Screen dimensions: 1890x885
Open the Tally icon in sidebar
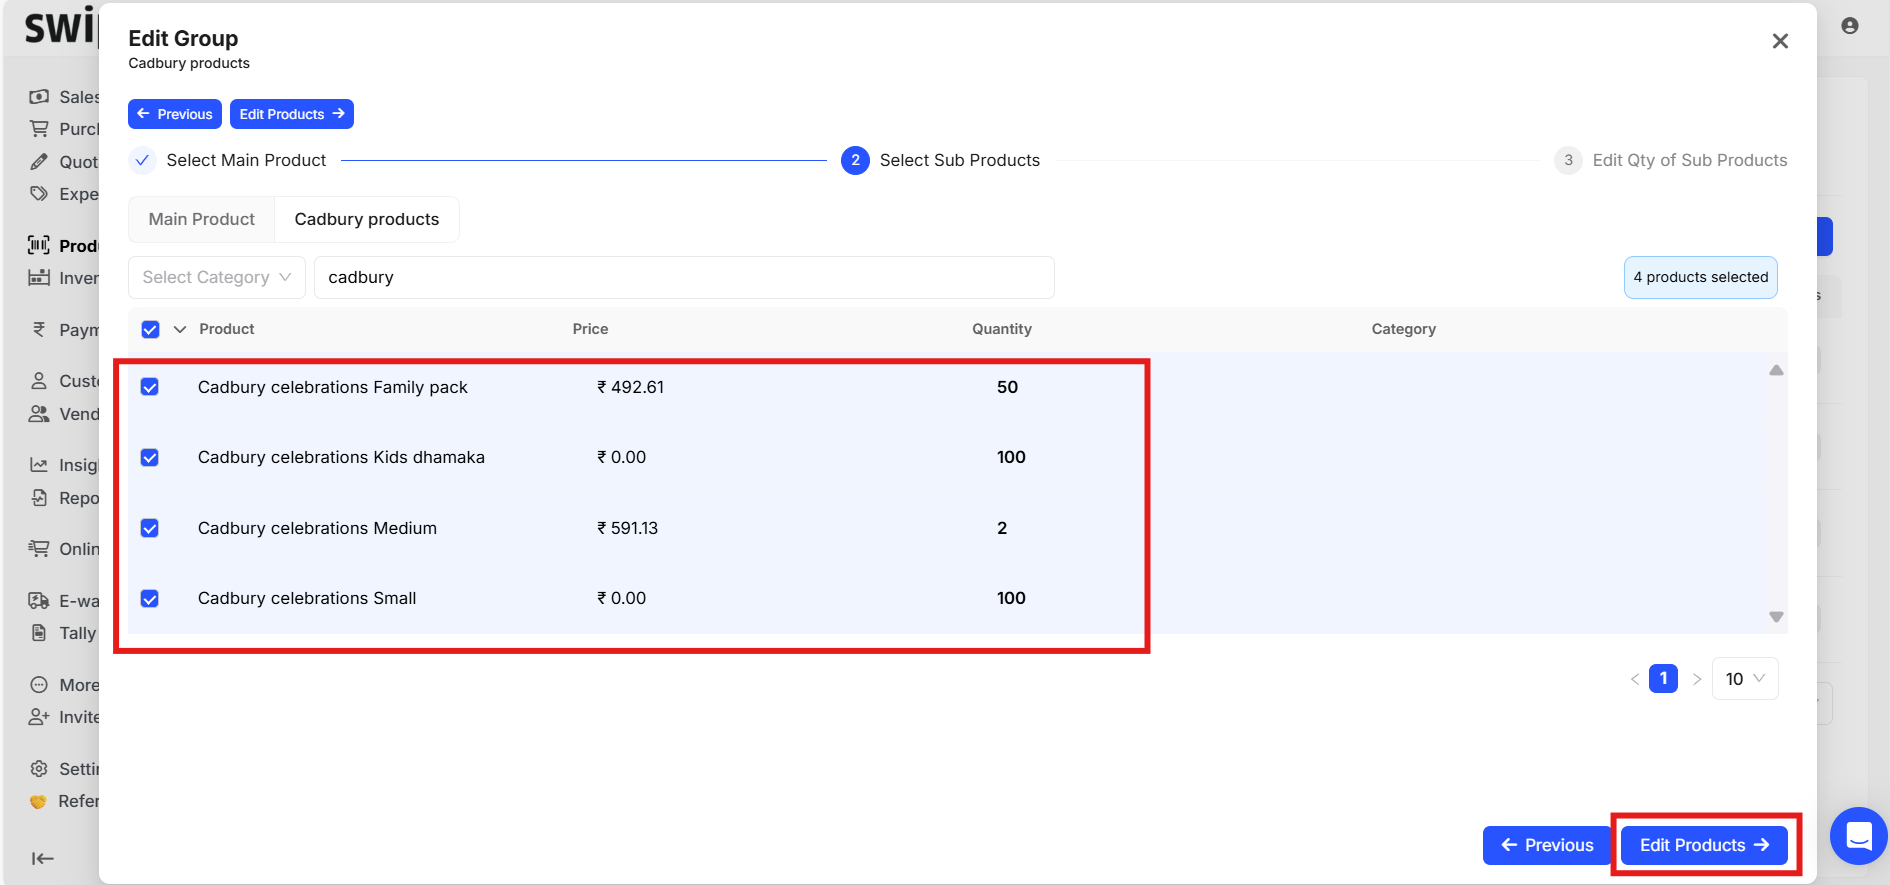[39, 632]
